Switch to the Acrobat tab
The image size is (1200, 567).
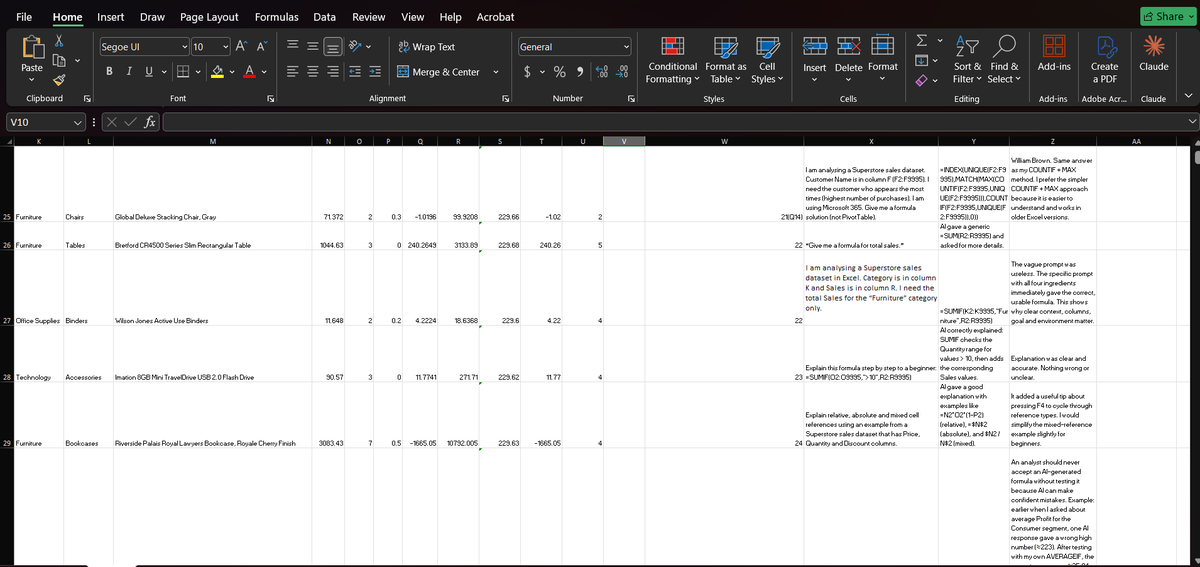pyautogui.click(x=495, y=17)
